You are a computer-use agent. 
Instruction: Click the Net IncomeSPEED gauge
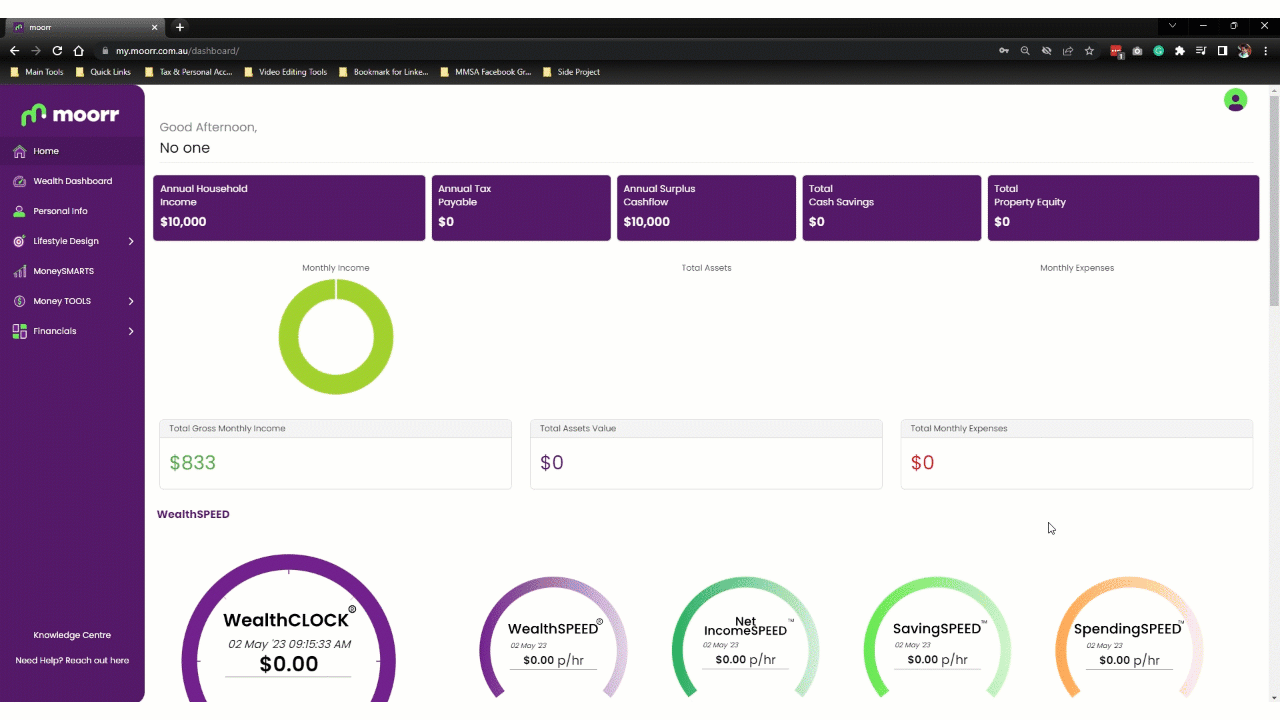745,638
